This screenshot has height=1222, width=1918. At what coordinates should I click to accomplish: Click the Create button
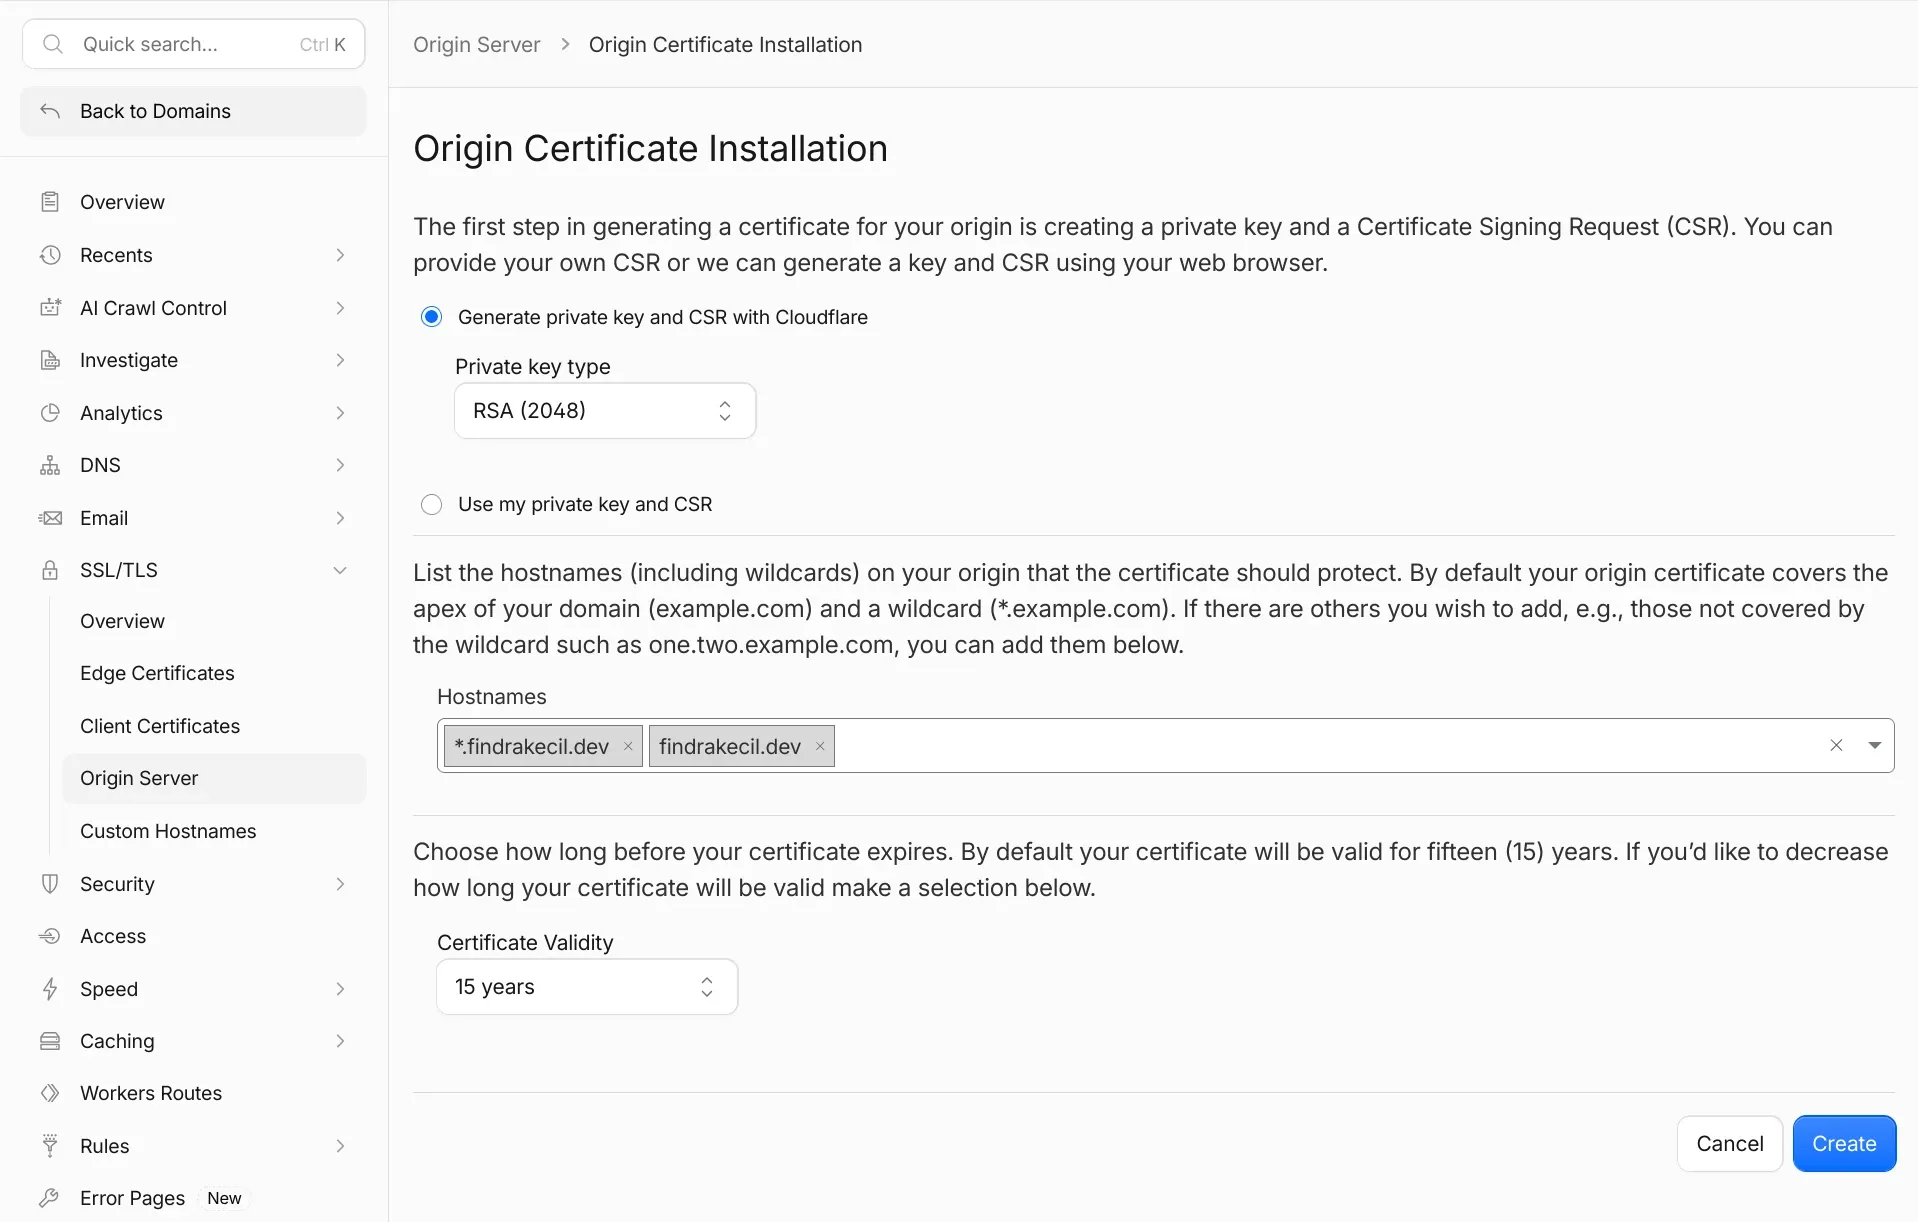click(1844, 1144)
